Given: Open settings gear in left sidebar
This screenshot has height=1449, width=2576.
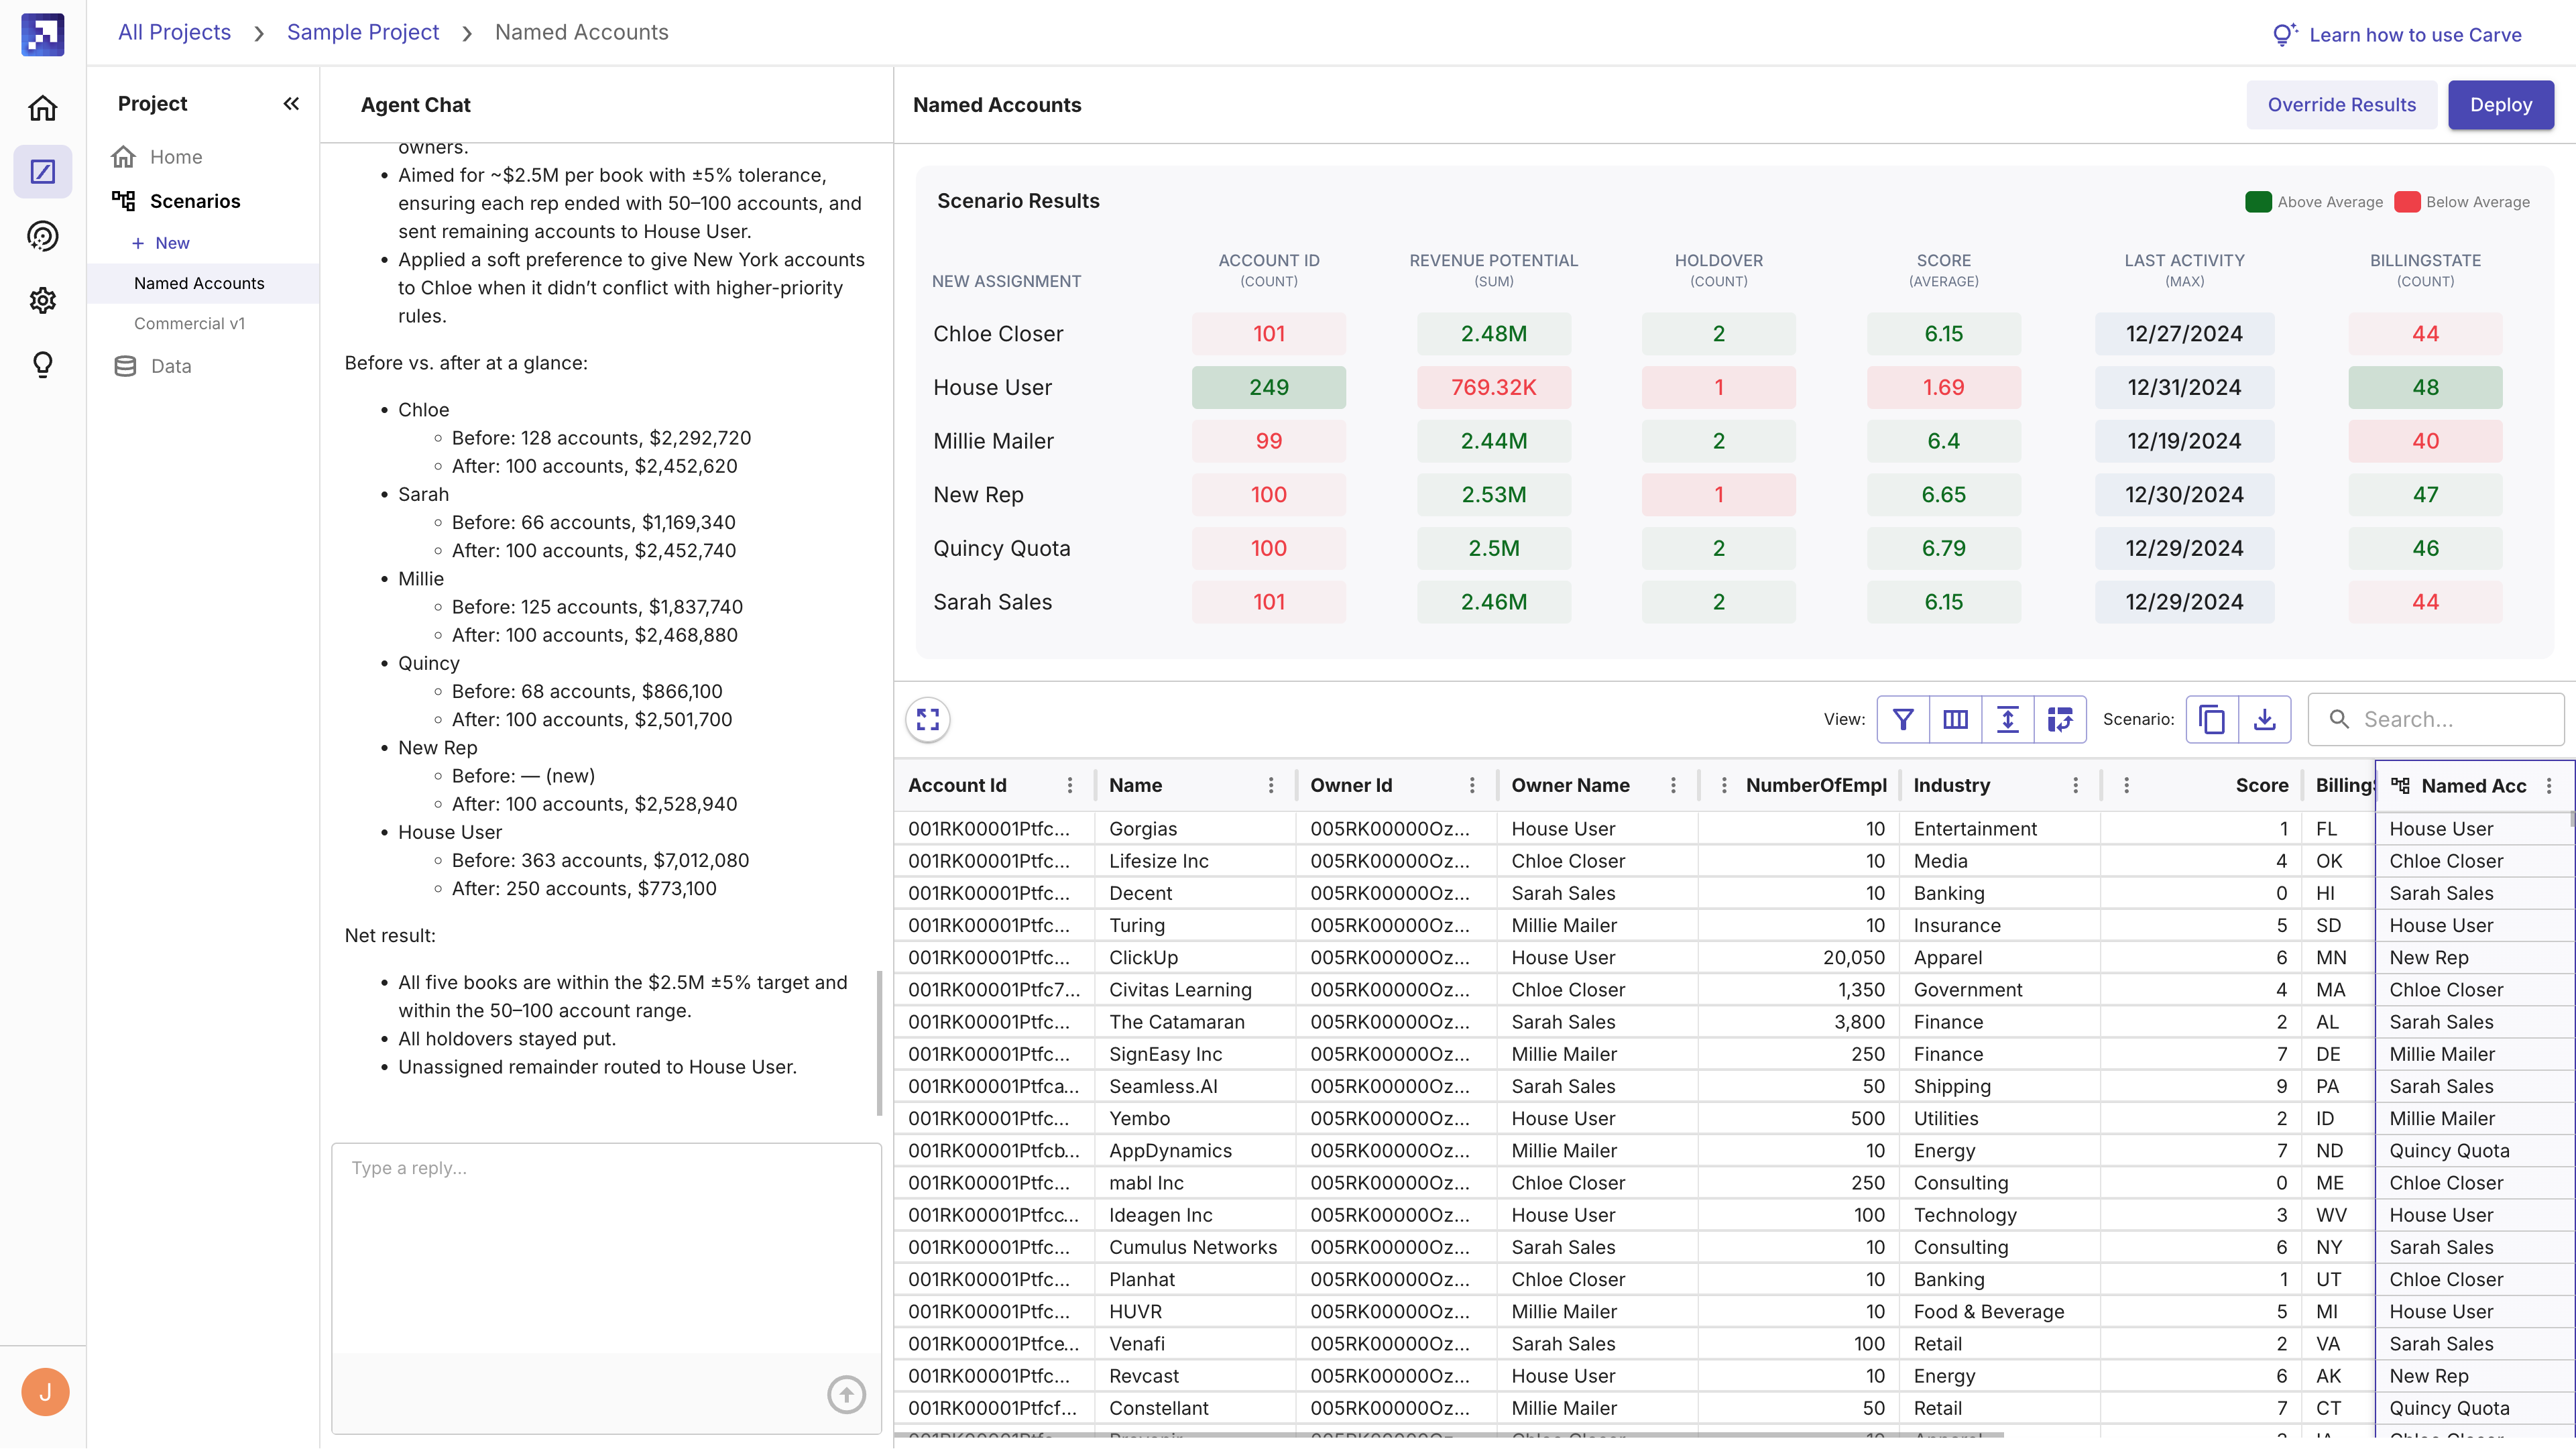Looking at the screenshot, I should click(43, 300).
